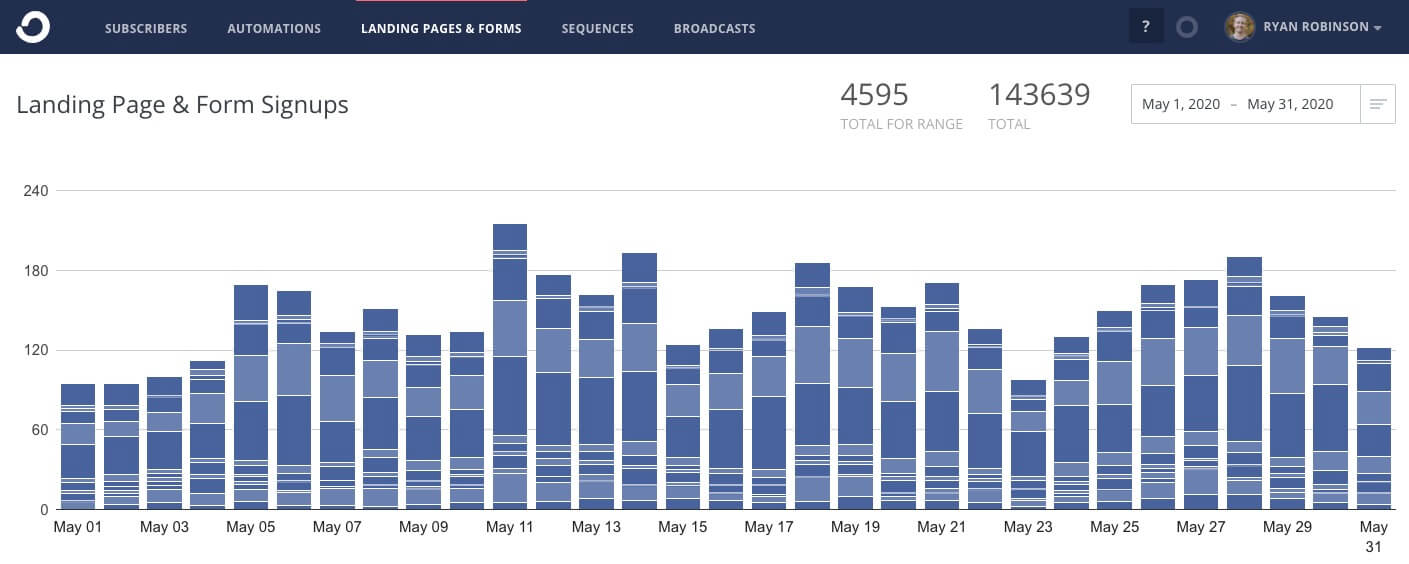Click the May 29 x-axis label
The height and width of the screenshot is (564, 1409).
point(1288,527)
